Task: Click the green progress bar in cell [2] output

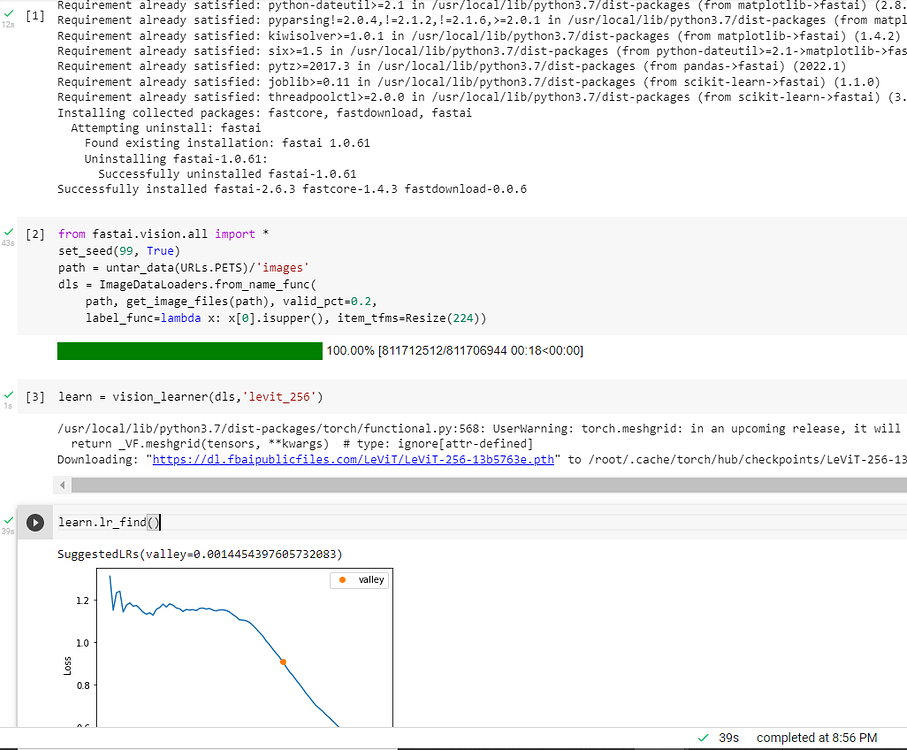Action: [x=189, y=351]
